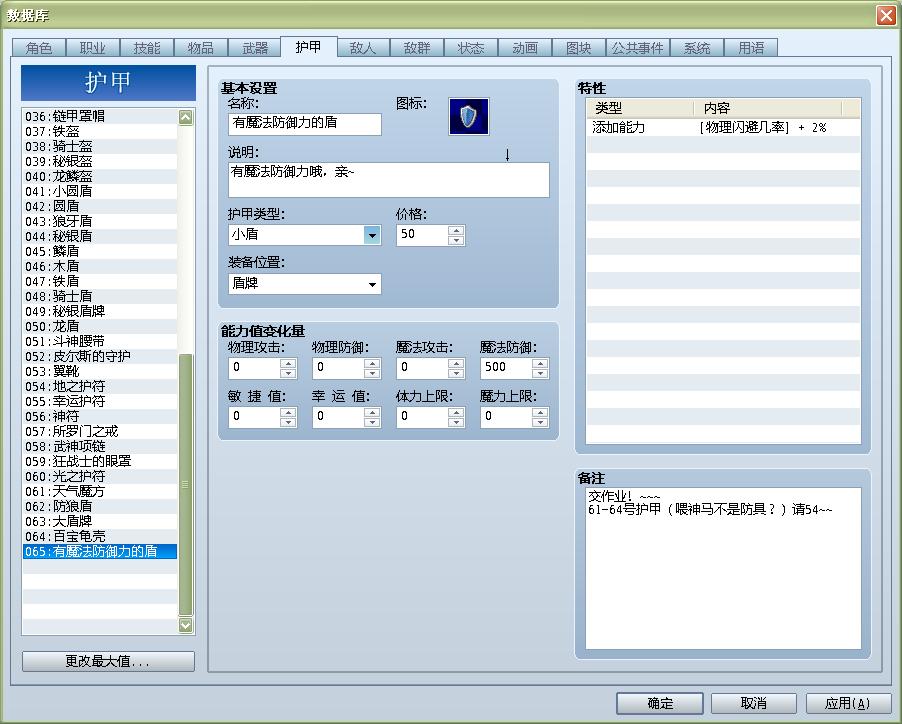Click the 确定 button
The image size is (902, 724).
click(659, 702)
